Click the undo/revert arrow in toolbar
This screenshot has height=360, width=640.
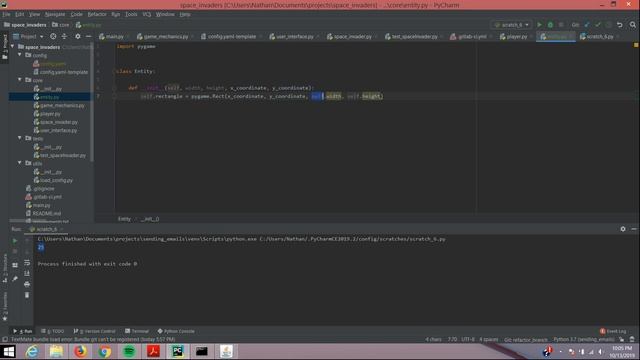click(620, 25)
